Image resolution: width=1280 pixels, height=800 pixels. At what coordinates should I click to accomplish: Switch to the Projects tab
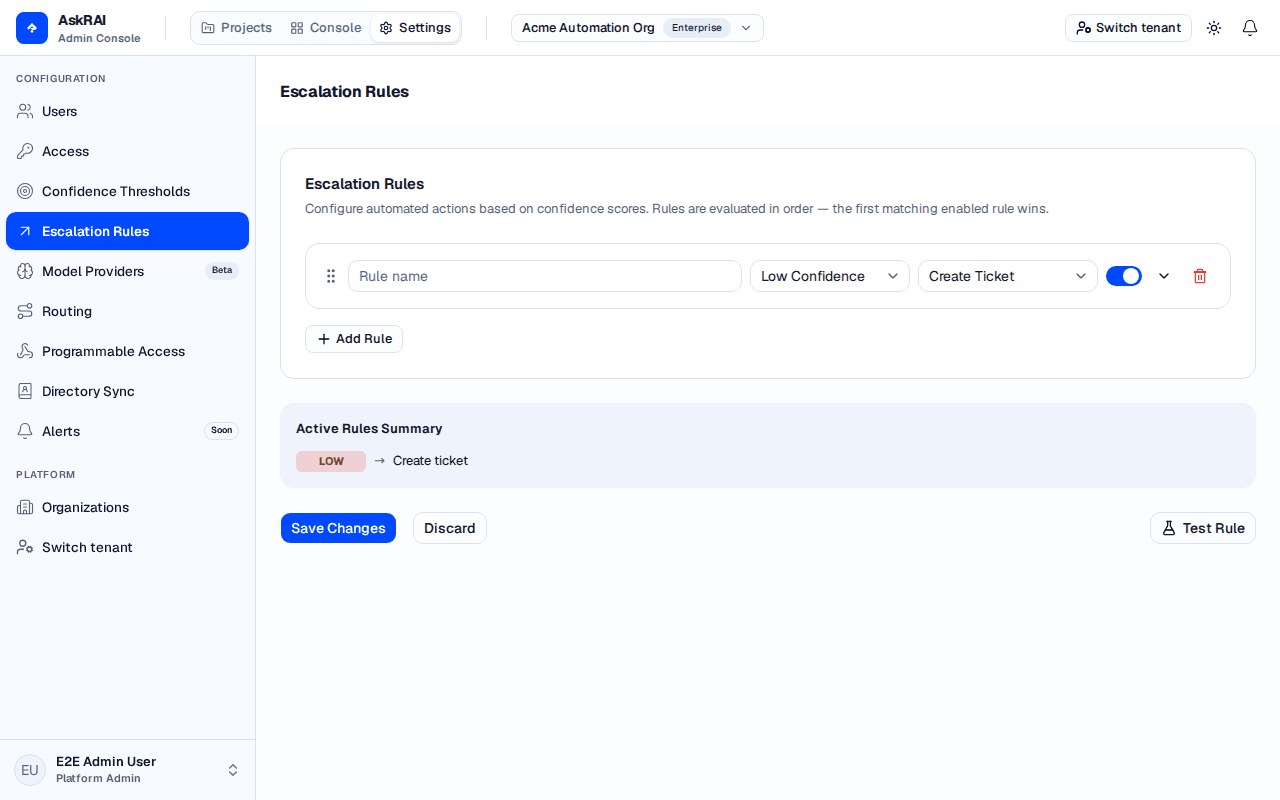click(236, 28)
